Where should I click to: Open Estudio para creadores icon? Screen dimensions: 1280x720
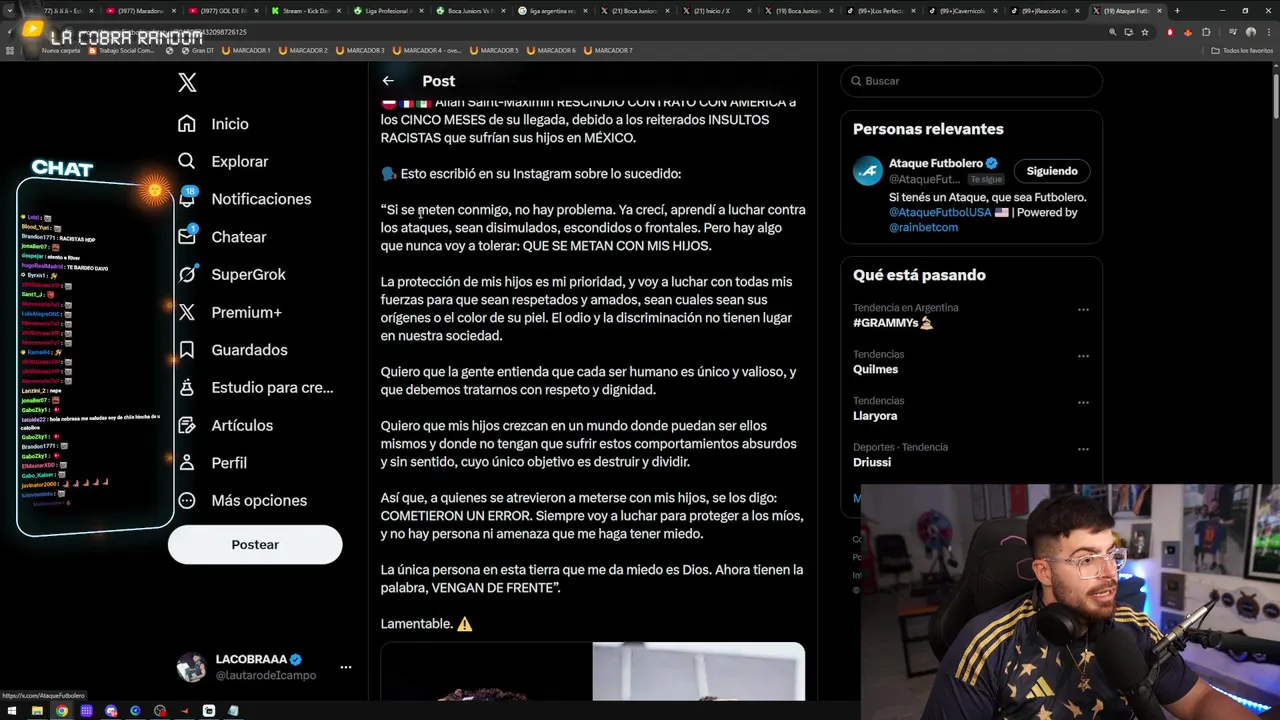pyautogui.click(x=187, y=387)
